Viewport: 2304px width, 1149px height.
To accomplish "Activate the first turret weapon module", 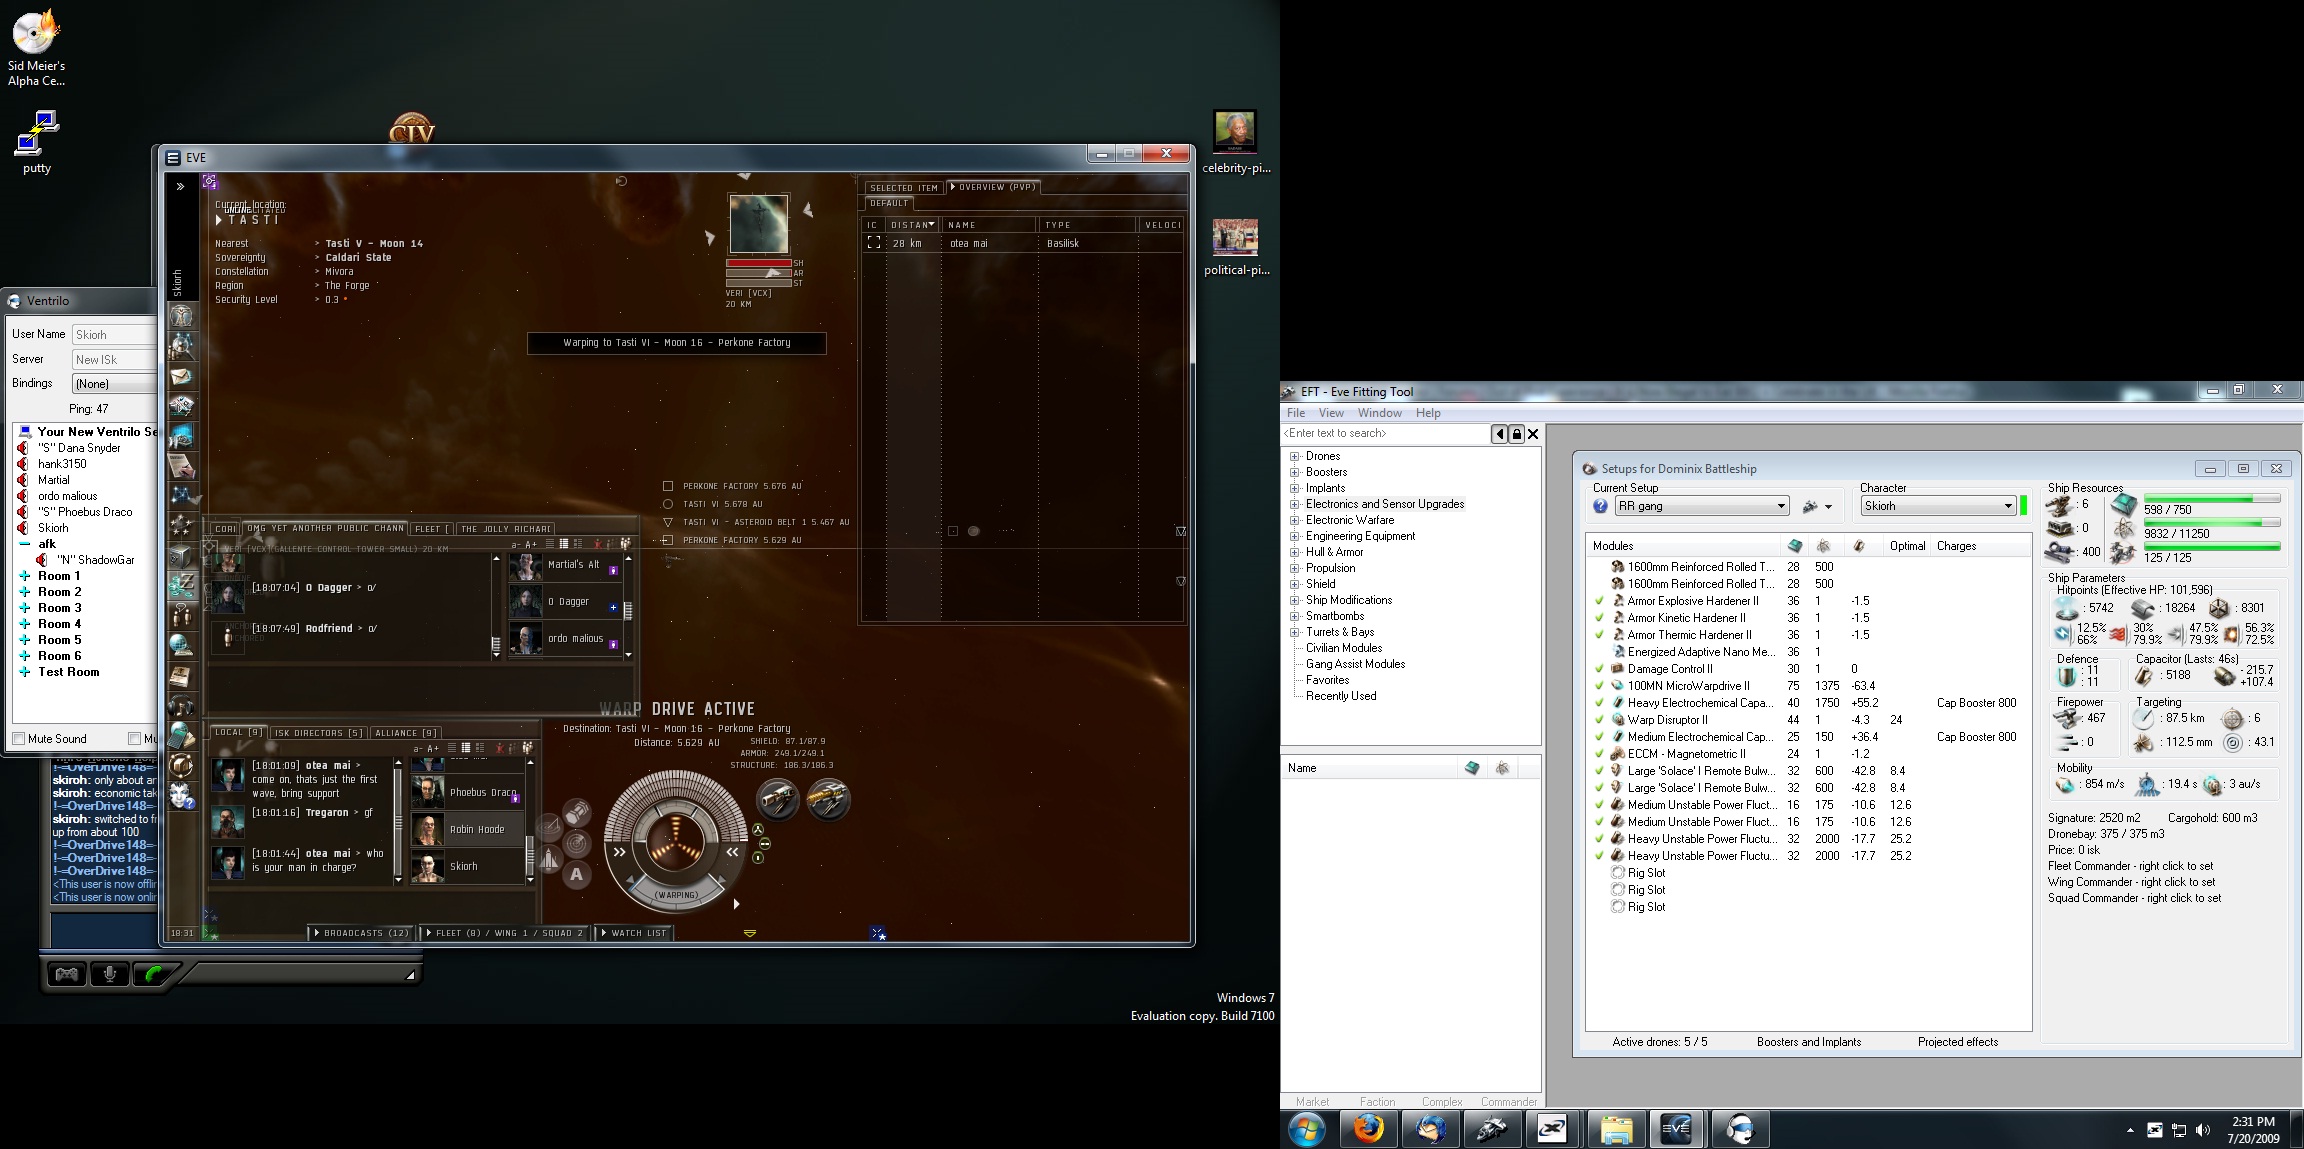I will [777, 799].
